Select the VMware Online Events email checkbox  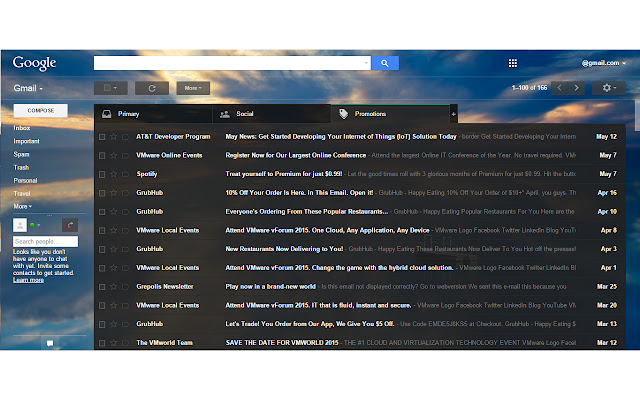(102, 156)
